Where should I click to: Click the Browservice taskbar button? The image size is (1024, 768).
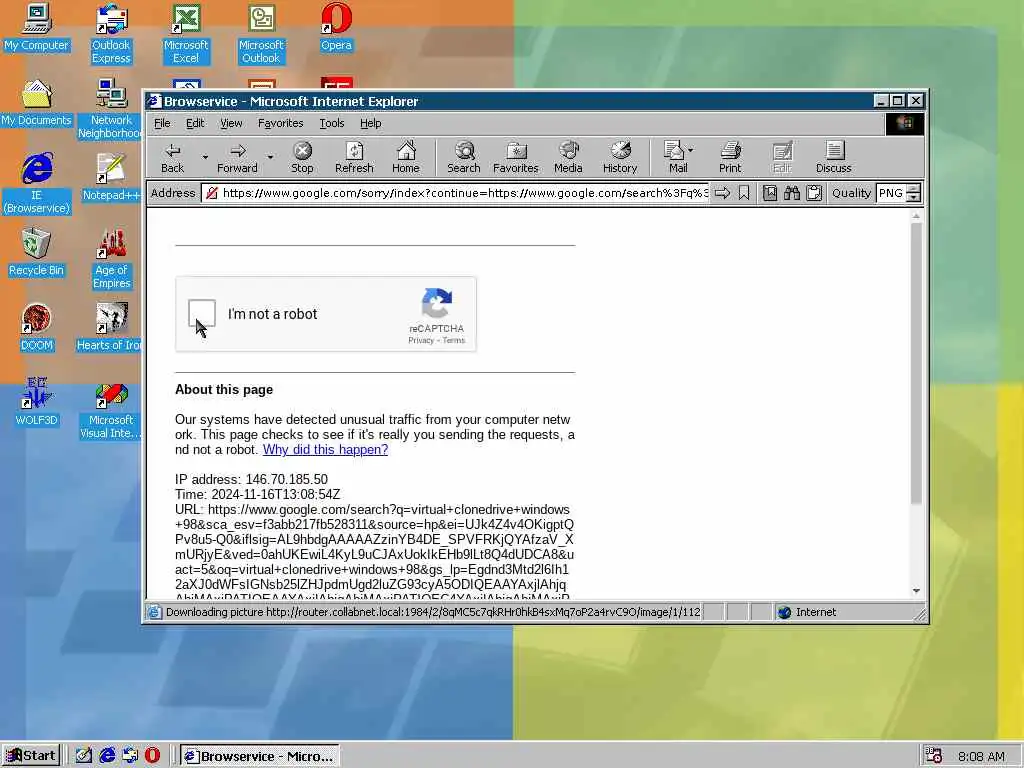coord(260,756)
